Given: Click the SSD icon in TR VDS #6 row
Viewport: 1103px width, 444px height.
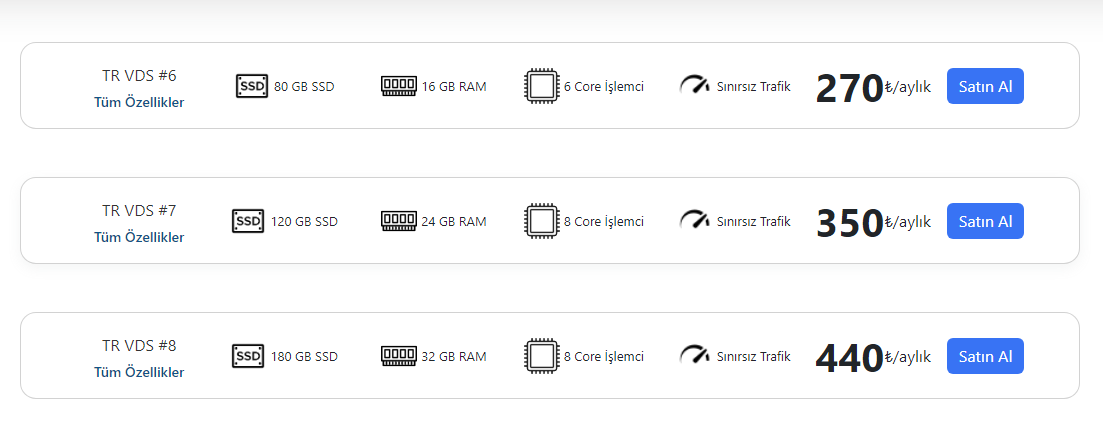Looking at the screenshot, I should coord(252,86).
